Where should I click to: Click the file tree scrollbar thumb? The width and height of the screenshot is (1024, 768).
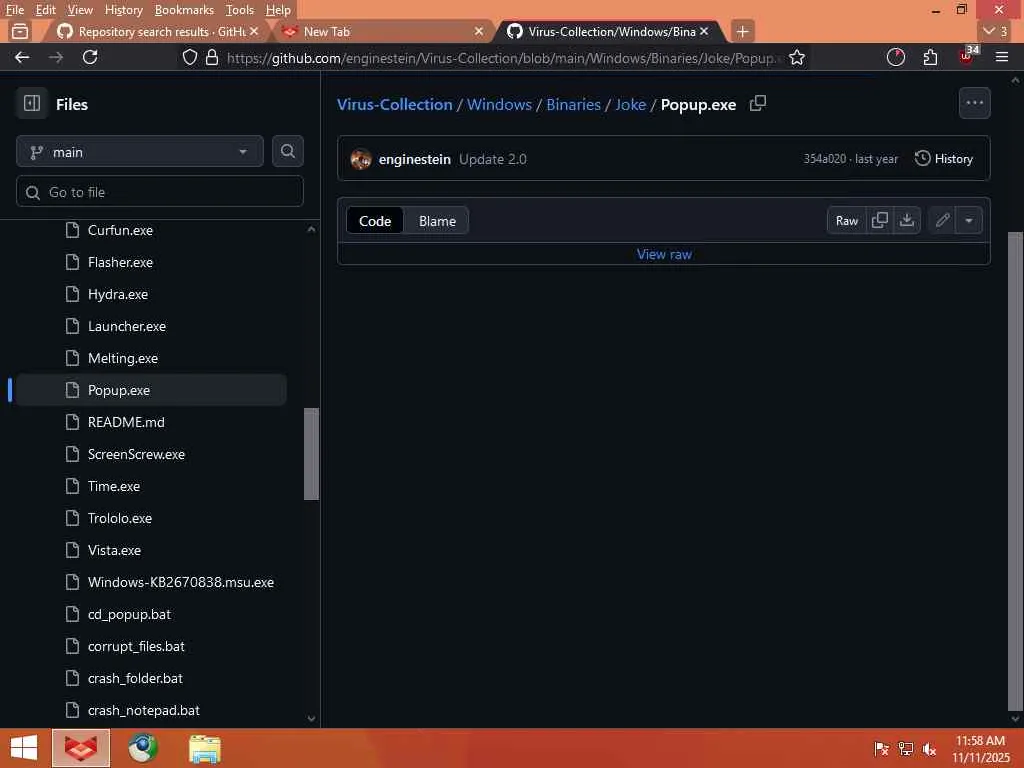(x=312, y=454)
